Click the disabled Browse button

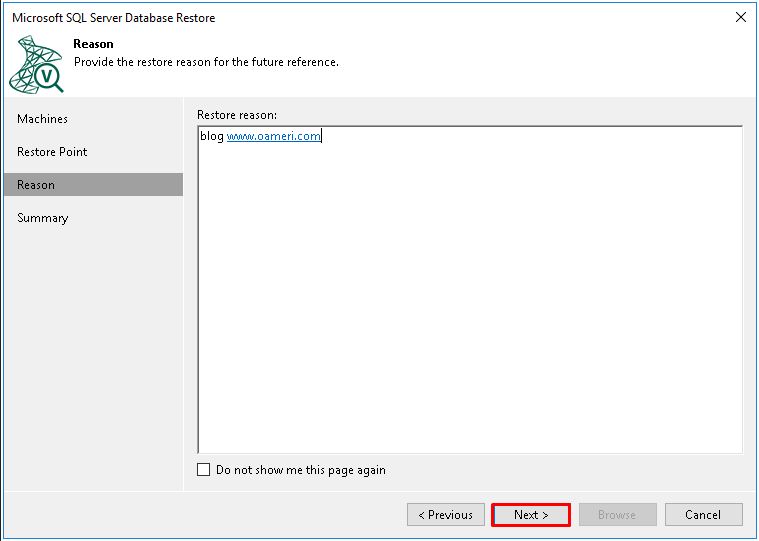(617, 515)
